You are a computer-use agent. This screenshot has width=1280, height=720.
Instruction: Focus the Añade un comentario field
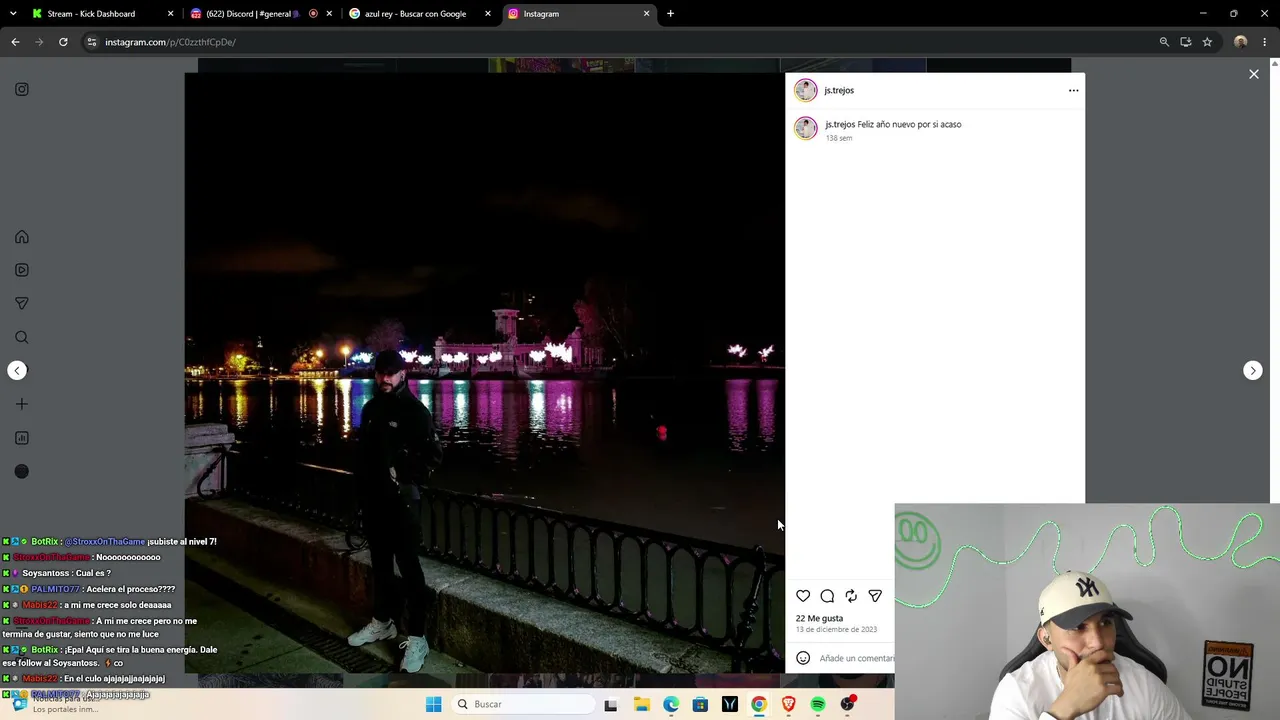click(856, 658)
